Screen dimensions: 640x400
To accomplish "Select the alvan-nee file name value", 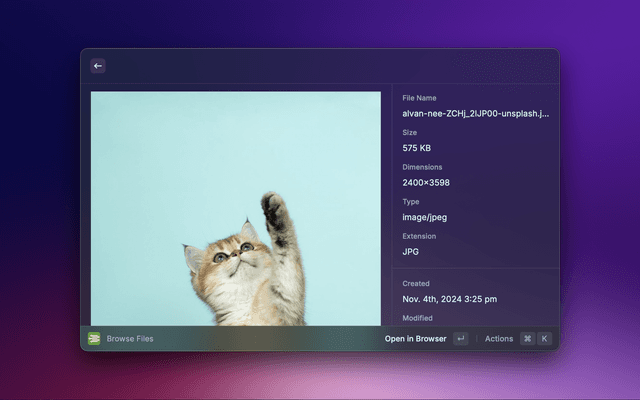I will tap(475, 114).
